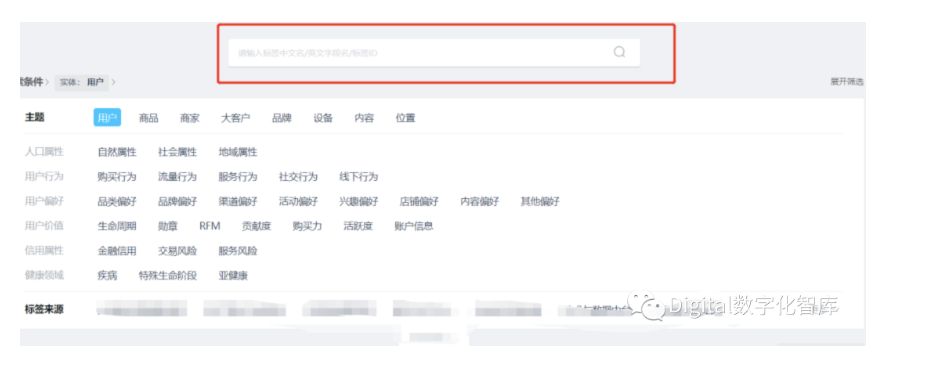Image resolution: width=927 pixels, height=379 pixels.
Task: Click the 用户行为 row label
Action: pyautogui.click(x=44, y=176)
